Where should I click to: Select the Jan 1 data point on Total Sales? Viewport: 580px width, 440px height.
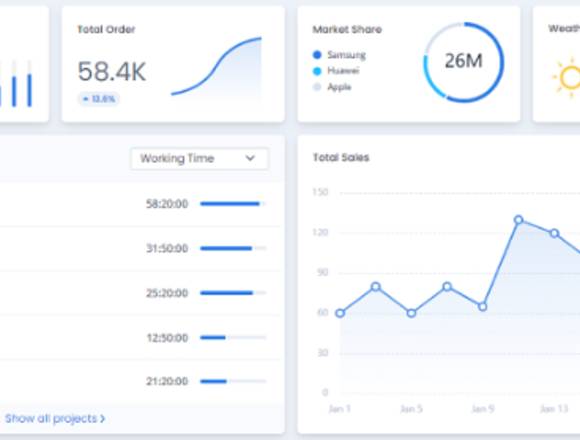pos(340,313)
